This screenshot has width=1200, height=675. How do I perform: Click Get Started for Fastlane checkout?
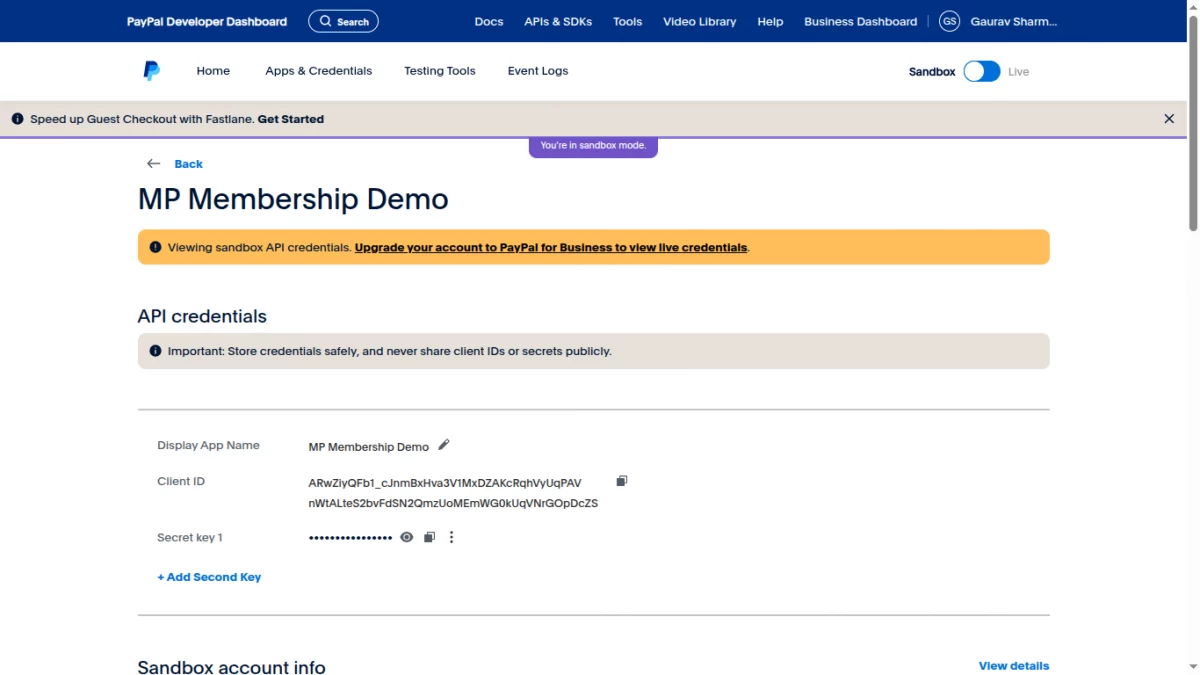291,118
